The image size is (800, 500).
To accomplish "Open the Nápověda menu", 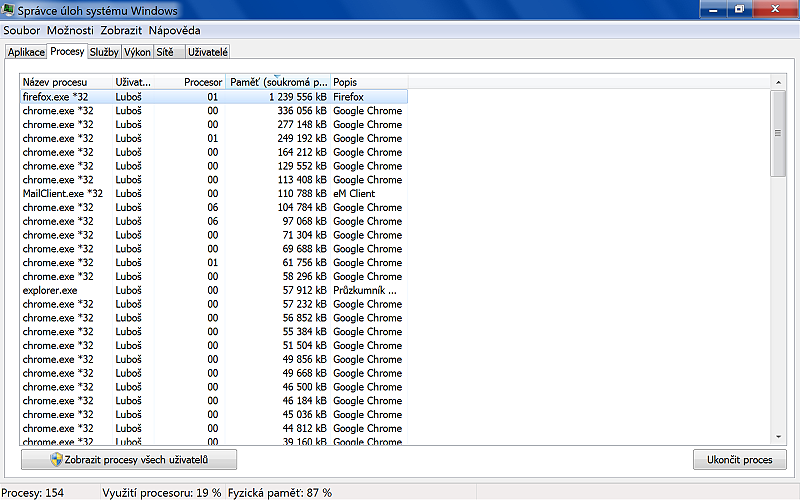I will pyautogui.click(x=175, y=31).
